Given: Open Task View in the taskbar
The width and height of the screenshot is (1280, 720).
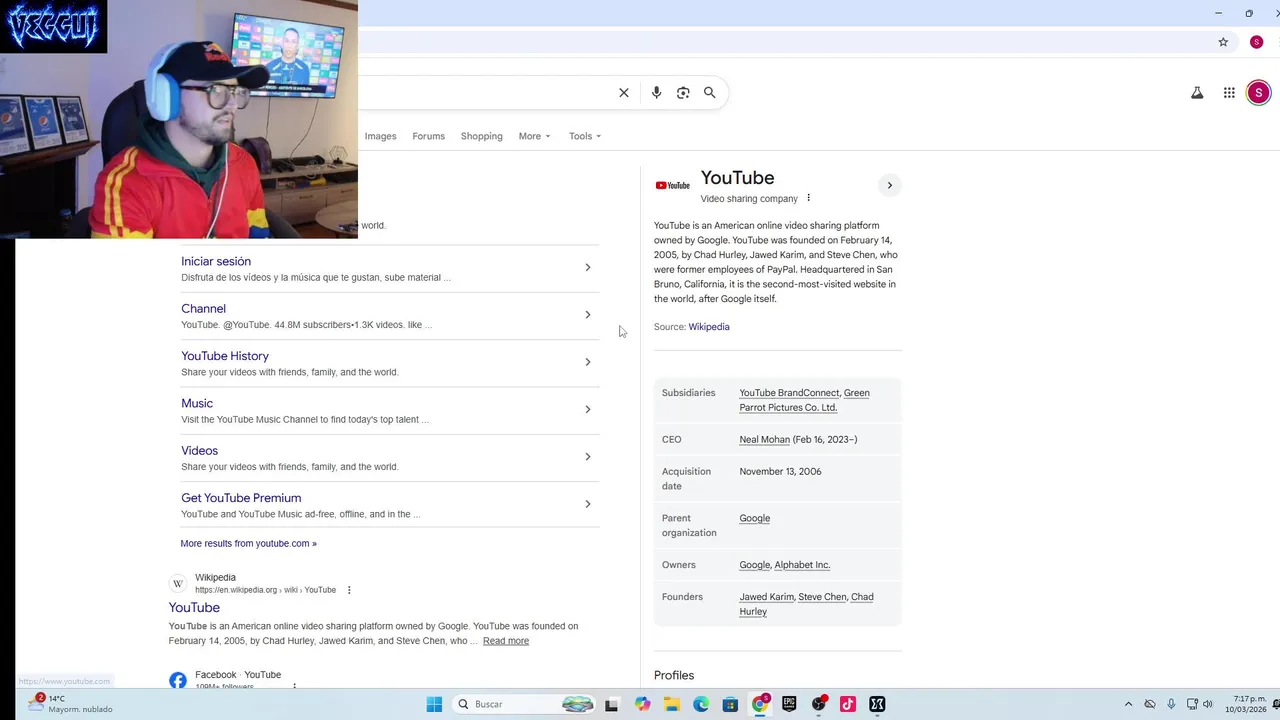Looking at the screenshot, I should (611, 704).
